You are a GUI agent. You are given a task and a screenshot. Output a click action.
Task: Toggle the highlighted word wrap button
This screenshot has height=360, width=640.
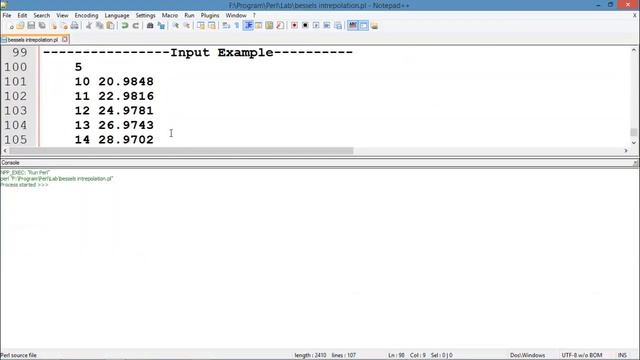[x=248, y=26]
